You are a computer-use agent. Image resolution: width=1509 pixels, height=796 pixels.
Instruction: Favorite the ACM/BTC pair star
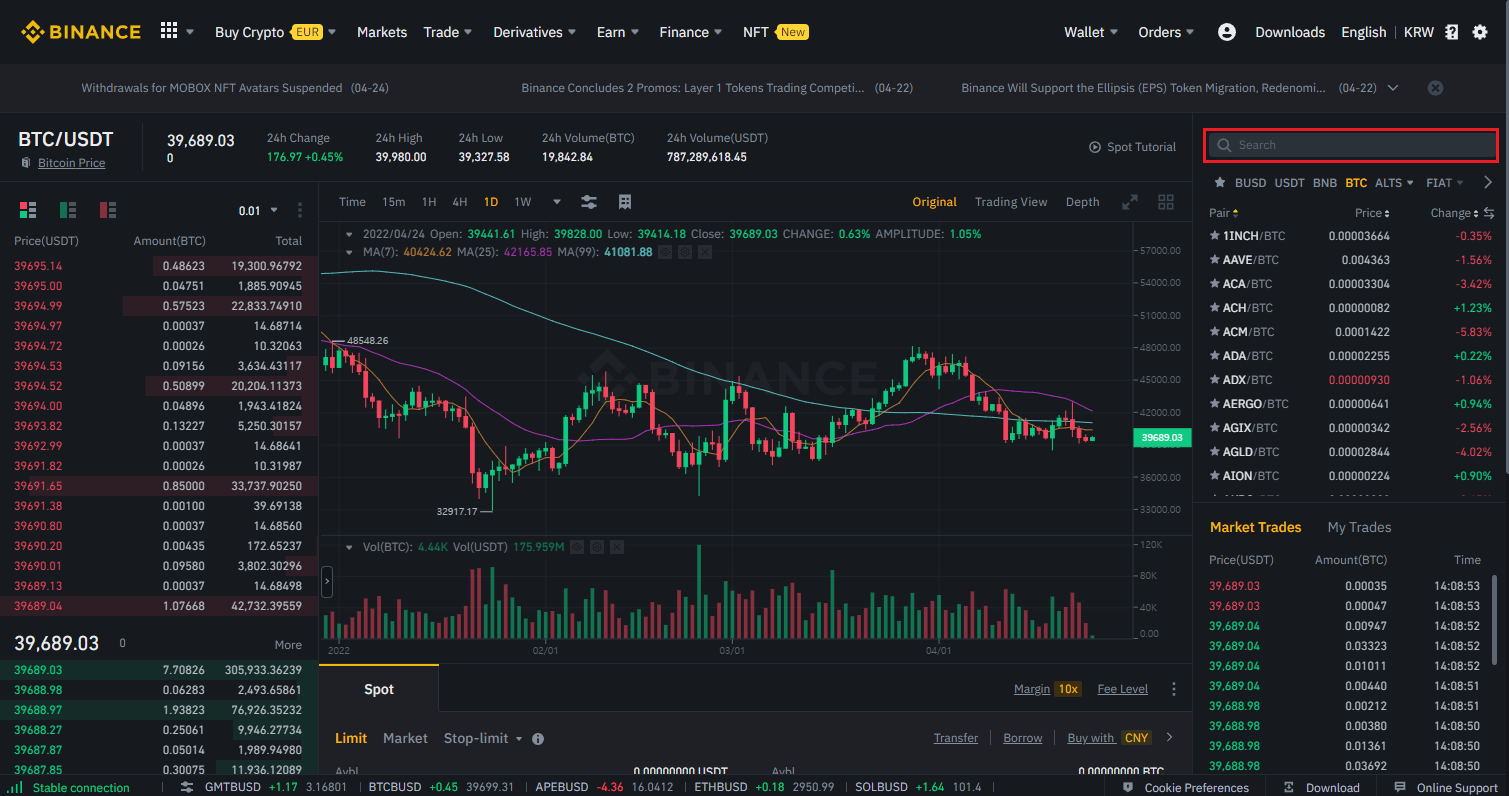click(1214, 332)
